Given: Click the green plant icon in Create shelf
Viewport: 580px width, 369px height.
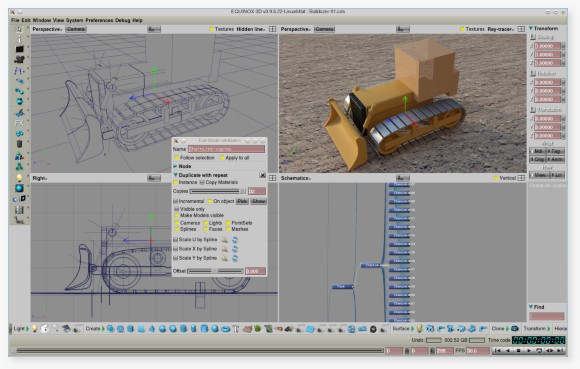Looking at the screenshot, I should 257,328.
